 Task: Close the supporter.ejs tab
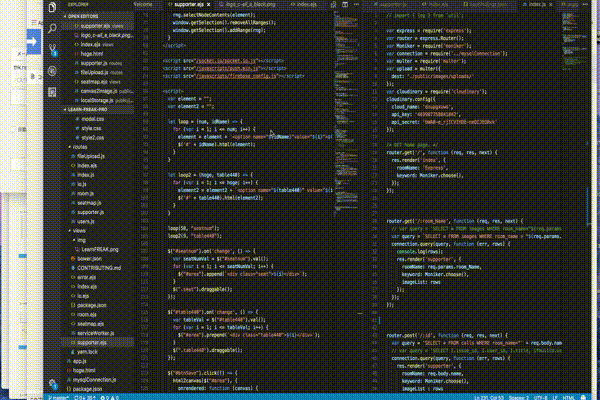209,5
